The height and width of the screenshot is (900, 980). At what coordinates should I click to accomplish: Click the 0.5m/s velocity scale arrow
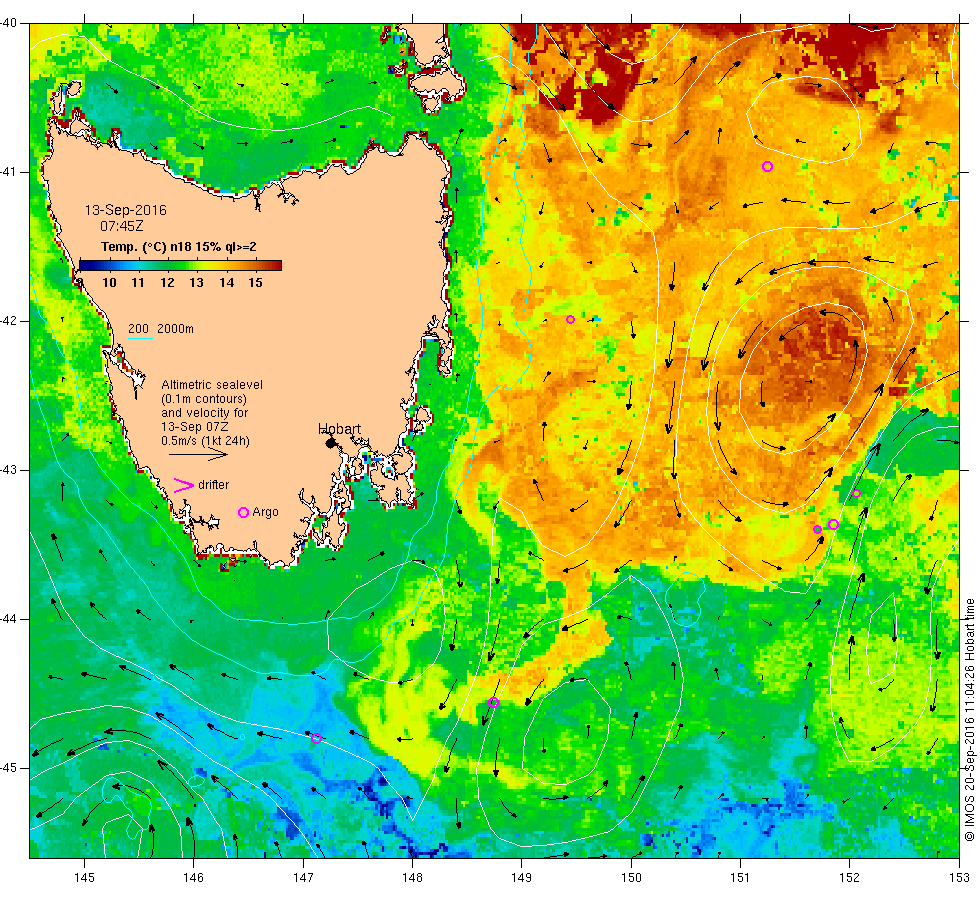[199, 454]
